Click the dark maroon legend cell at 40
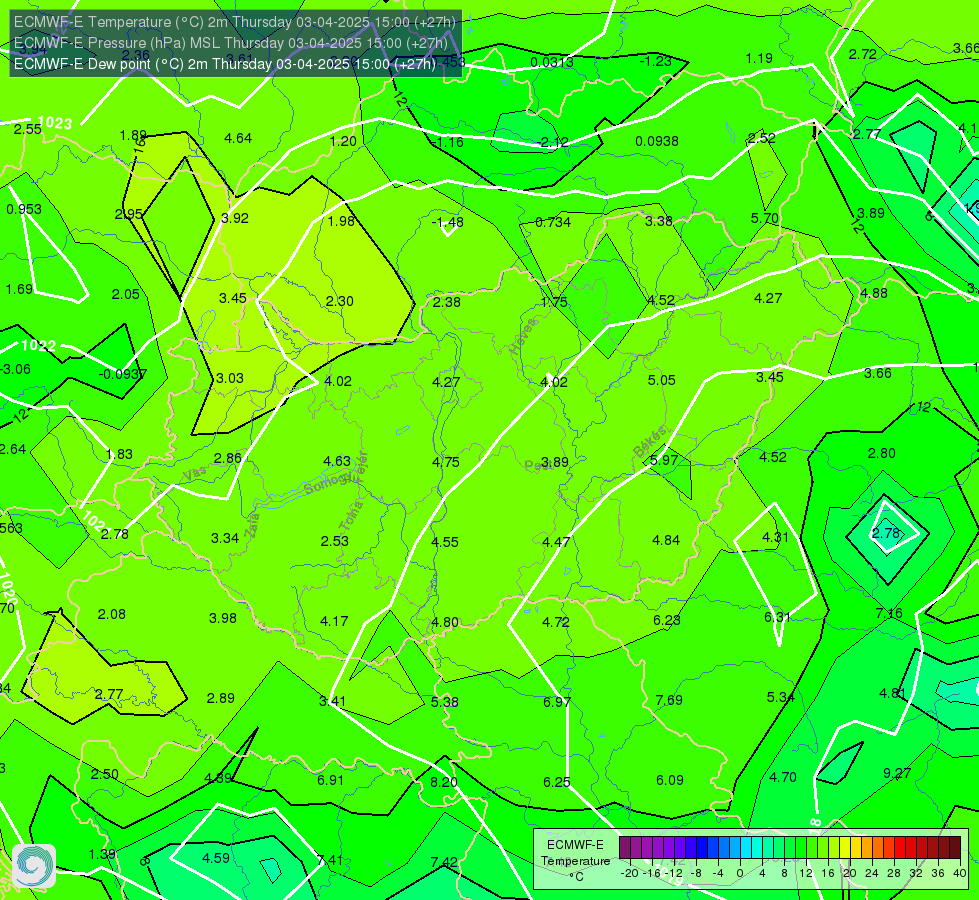 pyautogui.click(x=955, y=848)
